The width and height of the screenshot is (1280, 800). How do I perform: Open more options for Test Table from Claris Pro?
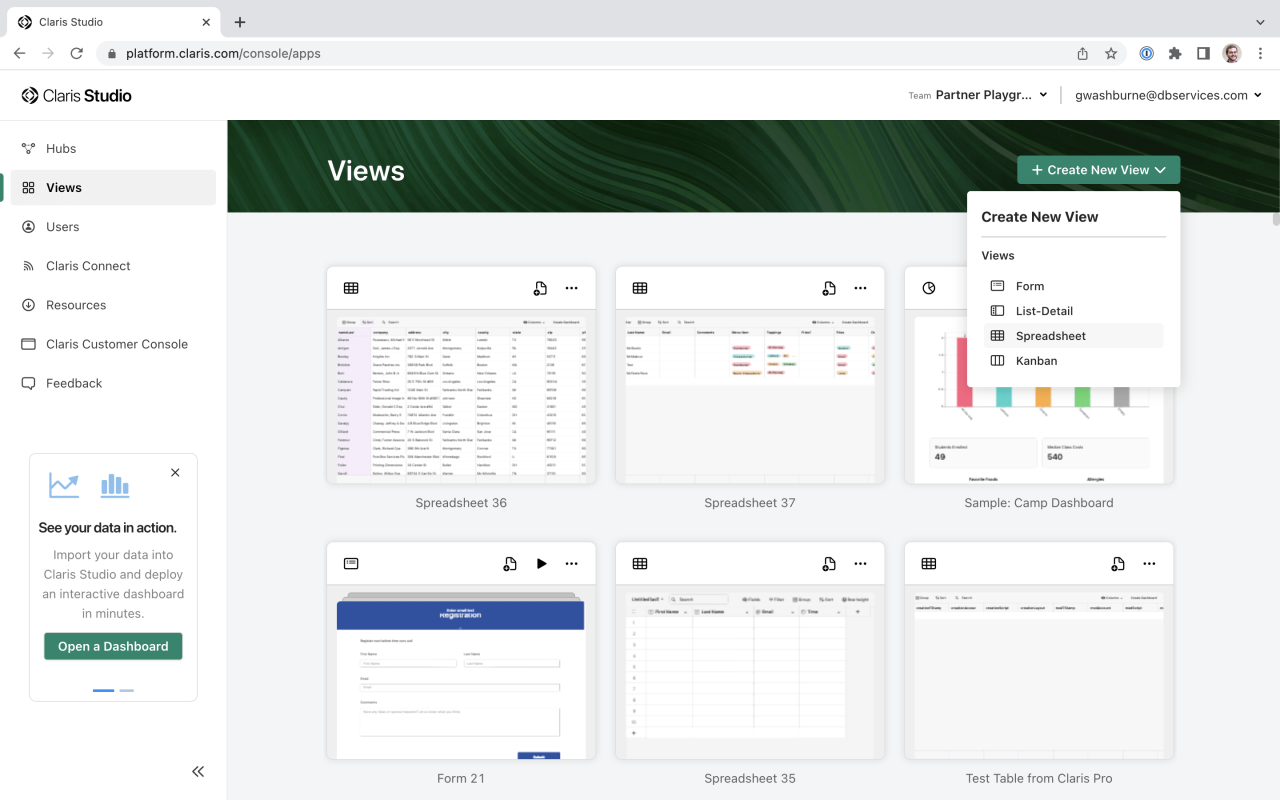point(1149,564)
